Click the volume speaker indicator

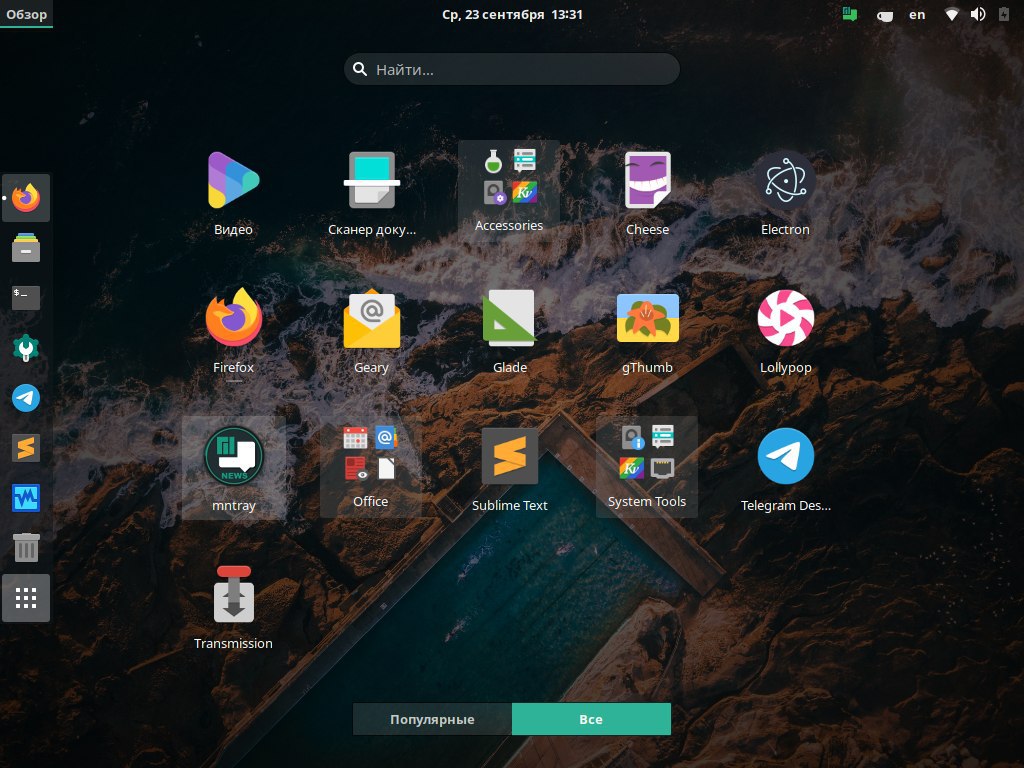pyautogui.click(x=978, y=14)
